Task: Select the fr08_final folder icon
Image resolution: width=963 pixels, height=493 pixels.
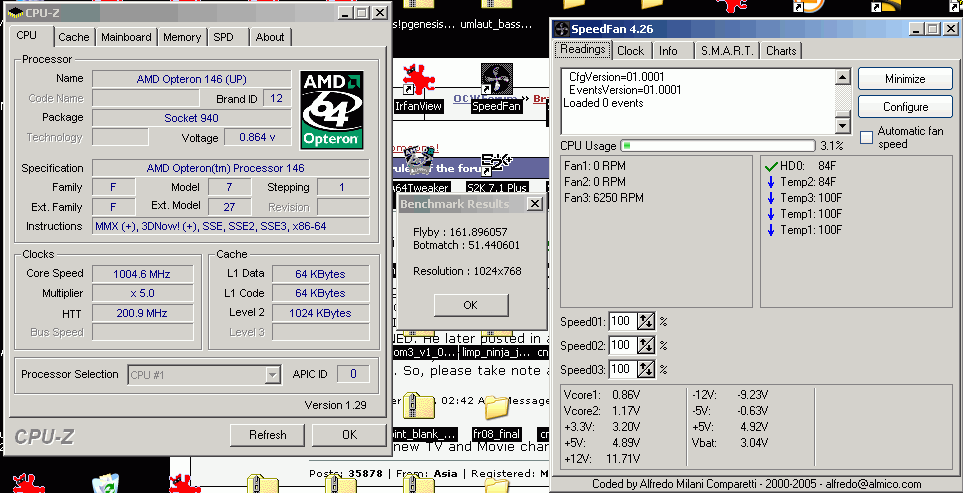Action: point(496,408)
